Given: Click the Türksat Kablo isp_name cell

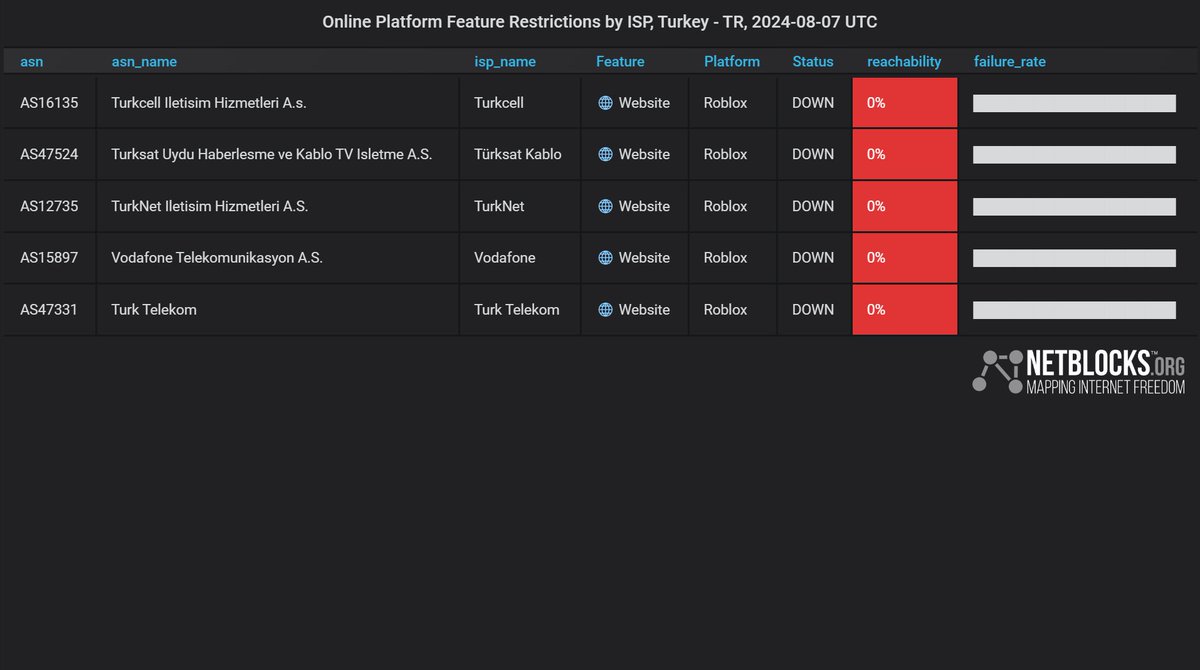Looking at the screenshot, I should click(518, 154).
